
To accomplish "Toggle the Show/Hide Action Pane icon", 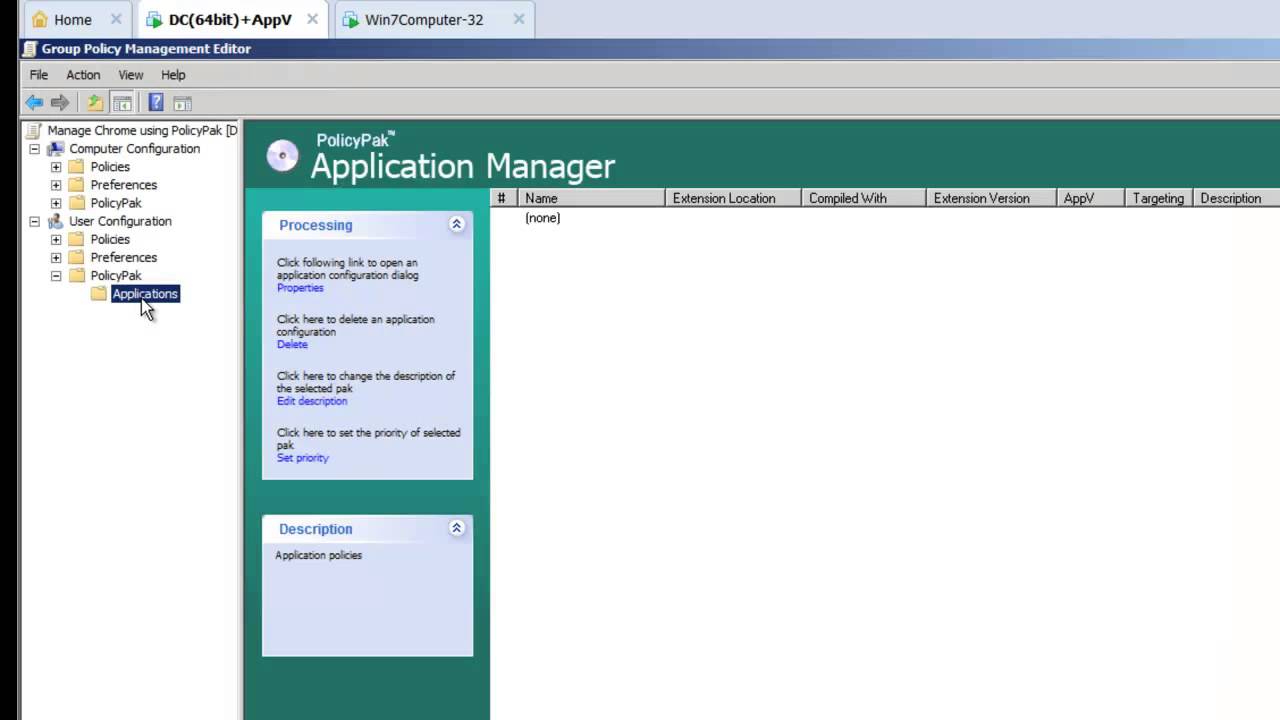I will pyautogui.click(x=182, y=102).
